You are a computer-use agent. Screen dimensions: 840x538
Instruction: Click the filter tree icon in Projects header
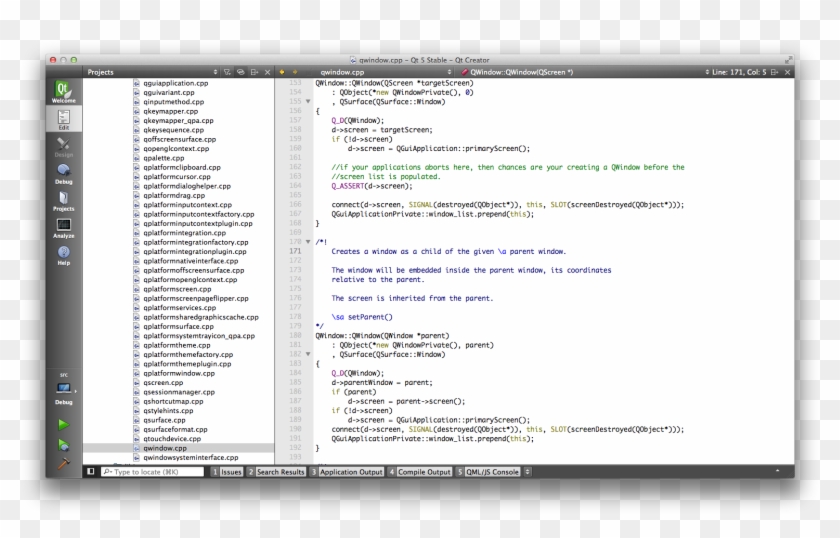pyautogui.click(x=227, y=72)
